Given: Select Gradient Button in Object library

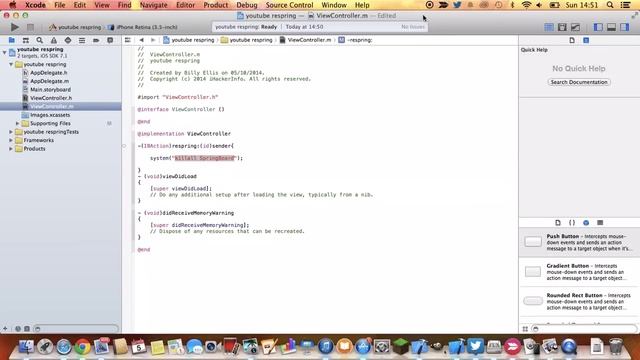Looking at the screenshot, I should coord(579,272).
